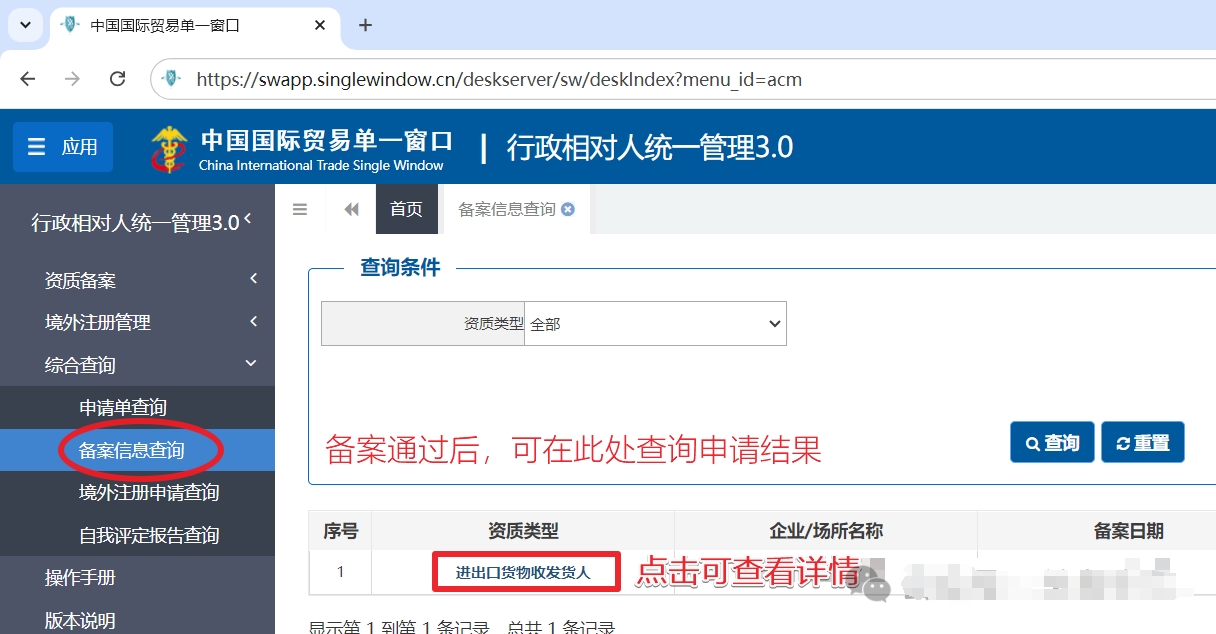The width and height of the screenshot is (1216, 634).
Task: Click the site info icon in address bar
Action: 172,79
